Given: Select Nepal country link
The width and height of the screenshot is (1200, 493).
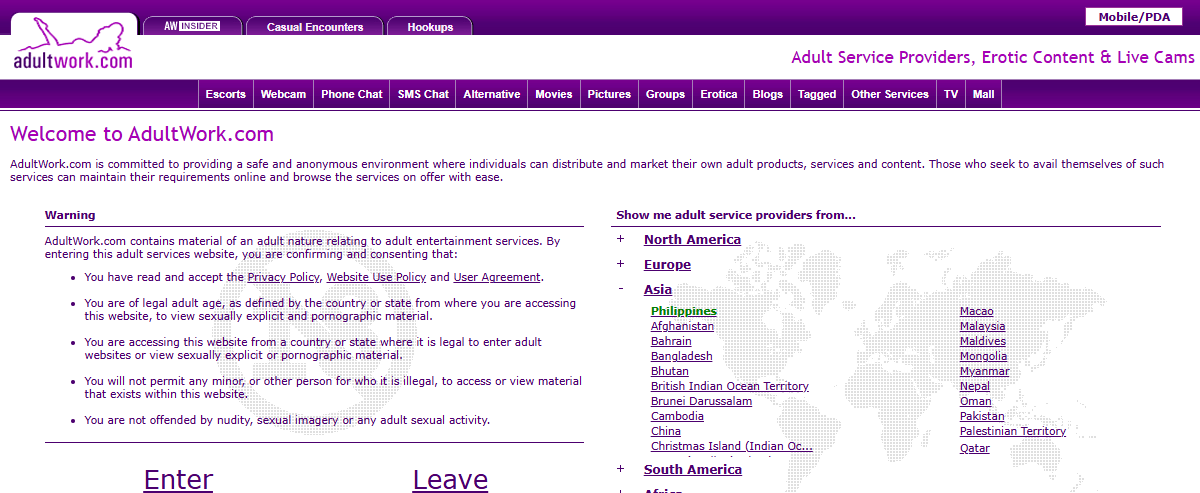Looking at the screenshot, I should (x=975, y=386).
